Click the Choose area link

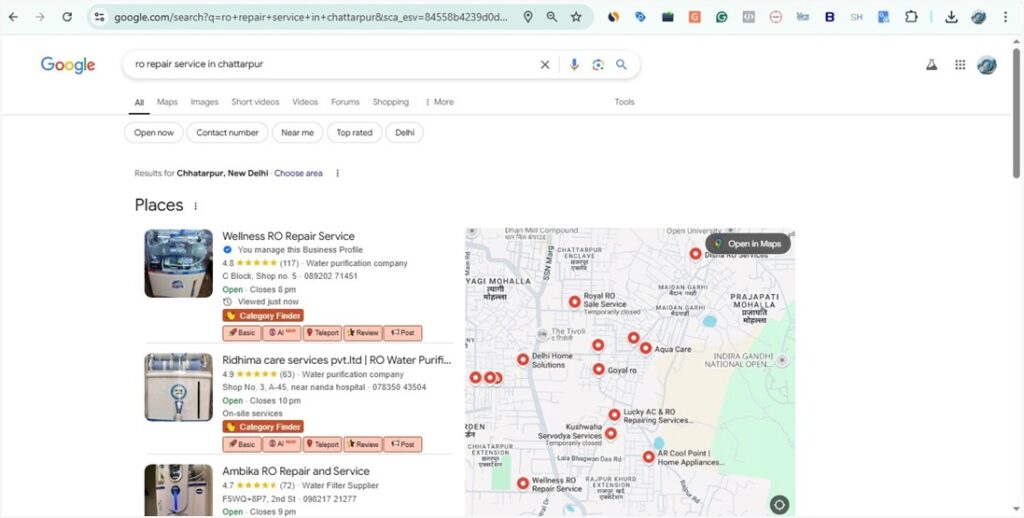298,173
